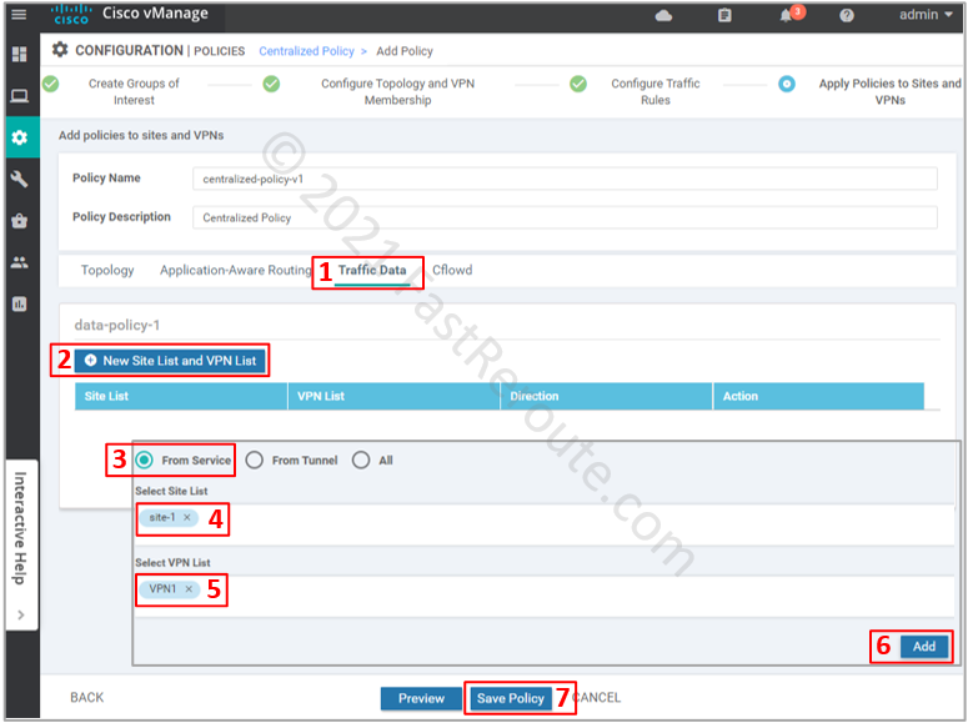Open the Monitor sidebar icon
Viewport: 970px width, 725px height.
tap(19, 96)
